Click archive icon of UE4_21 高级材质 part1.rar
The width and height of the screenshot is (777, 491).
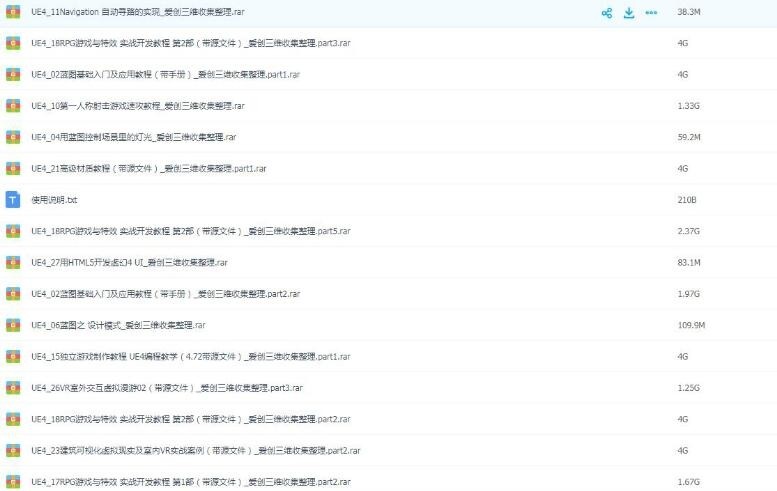(x=13, y=168)
